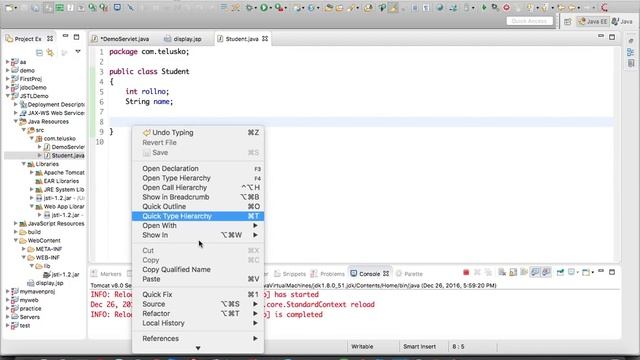
Task: Switch to the Java perspective
Action: 622,22
